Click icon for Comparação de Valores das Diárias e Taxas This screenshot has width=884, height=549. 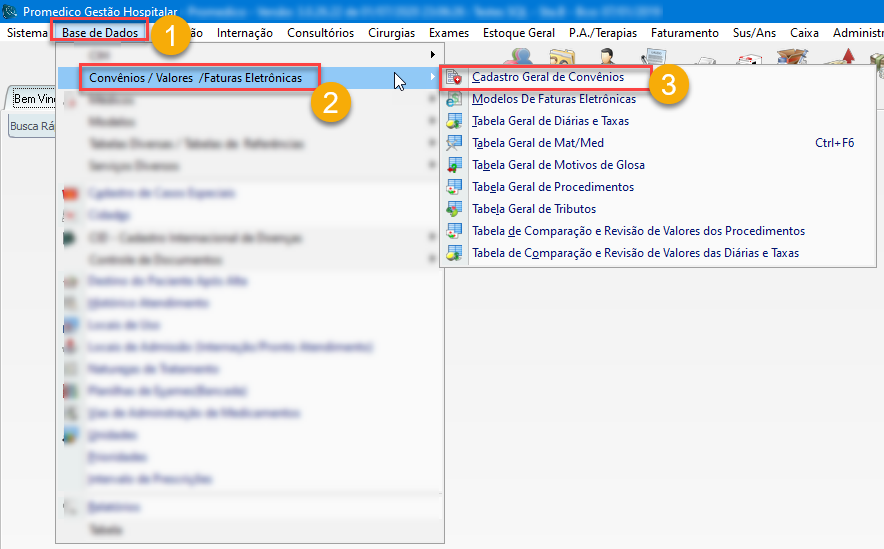[x=455, y=253]
